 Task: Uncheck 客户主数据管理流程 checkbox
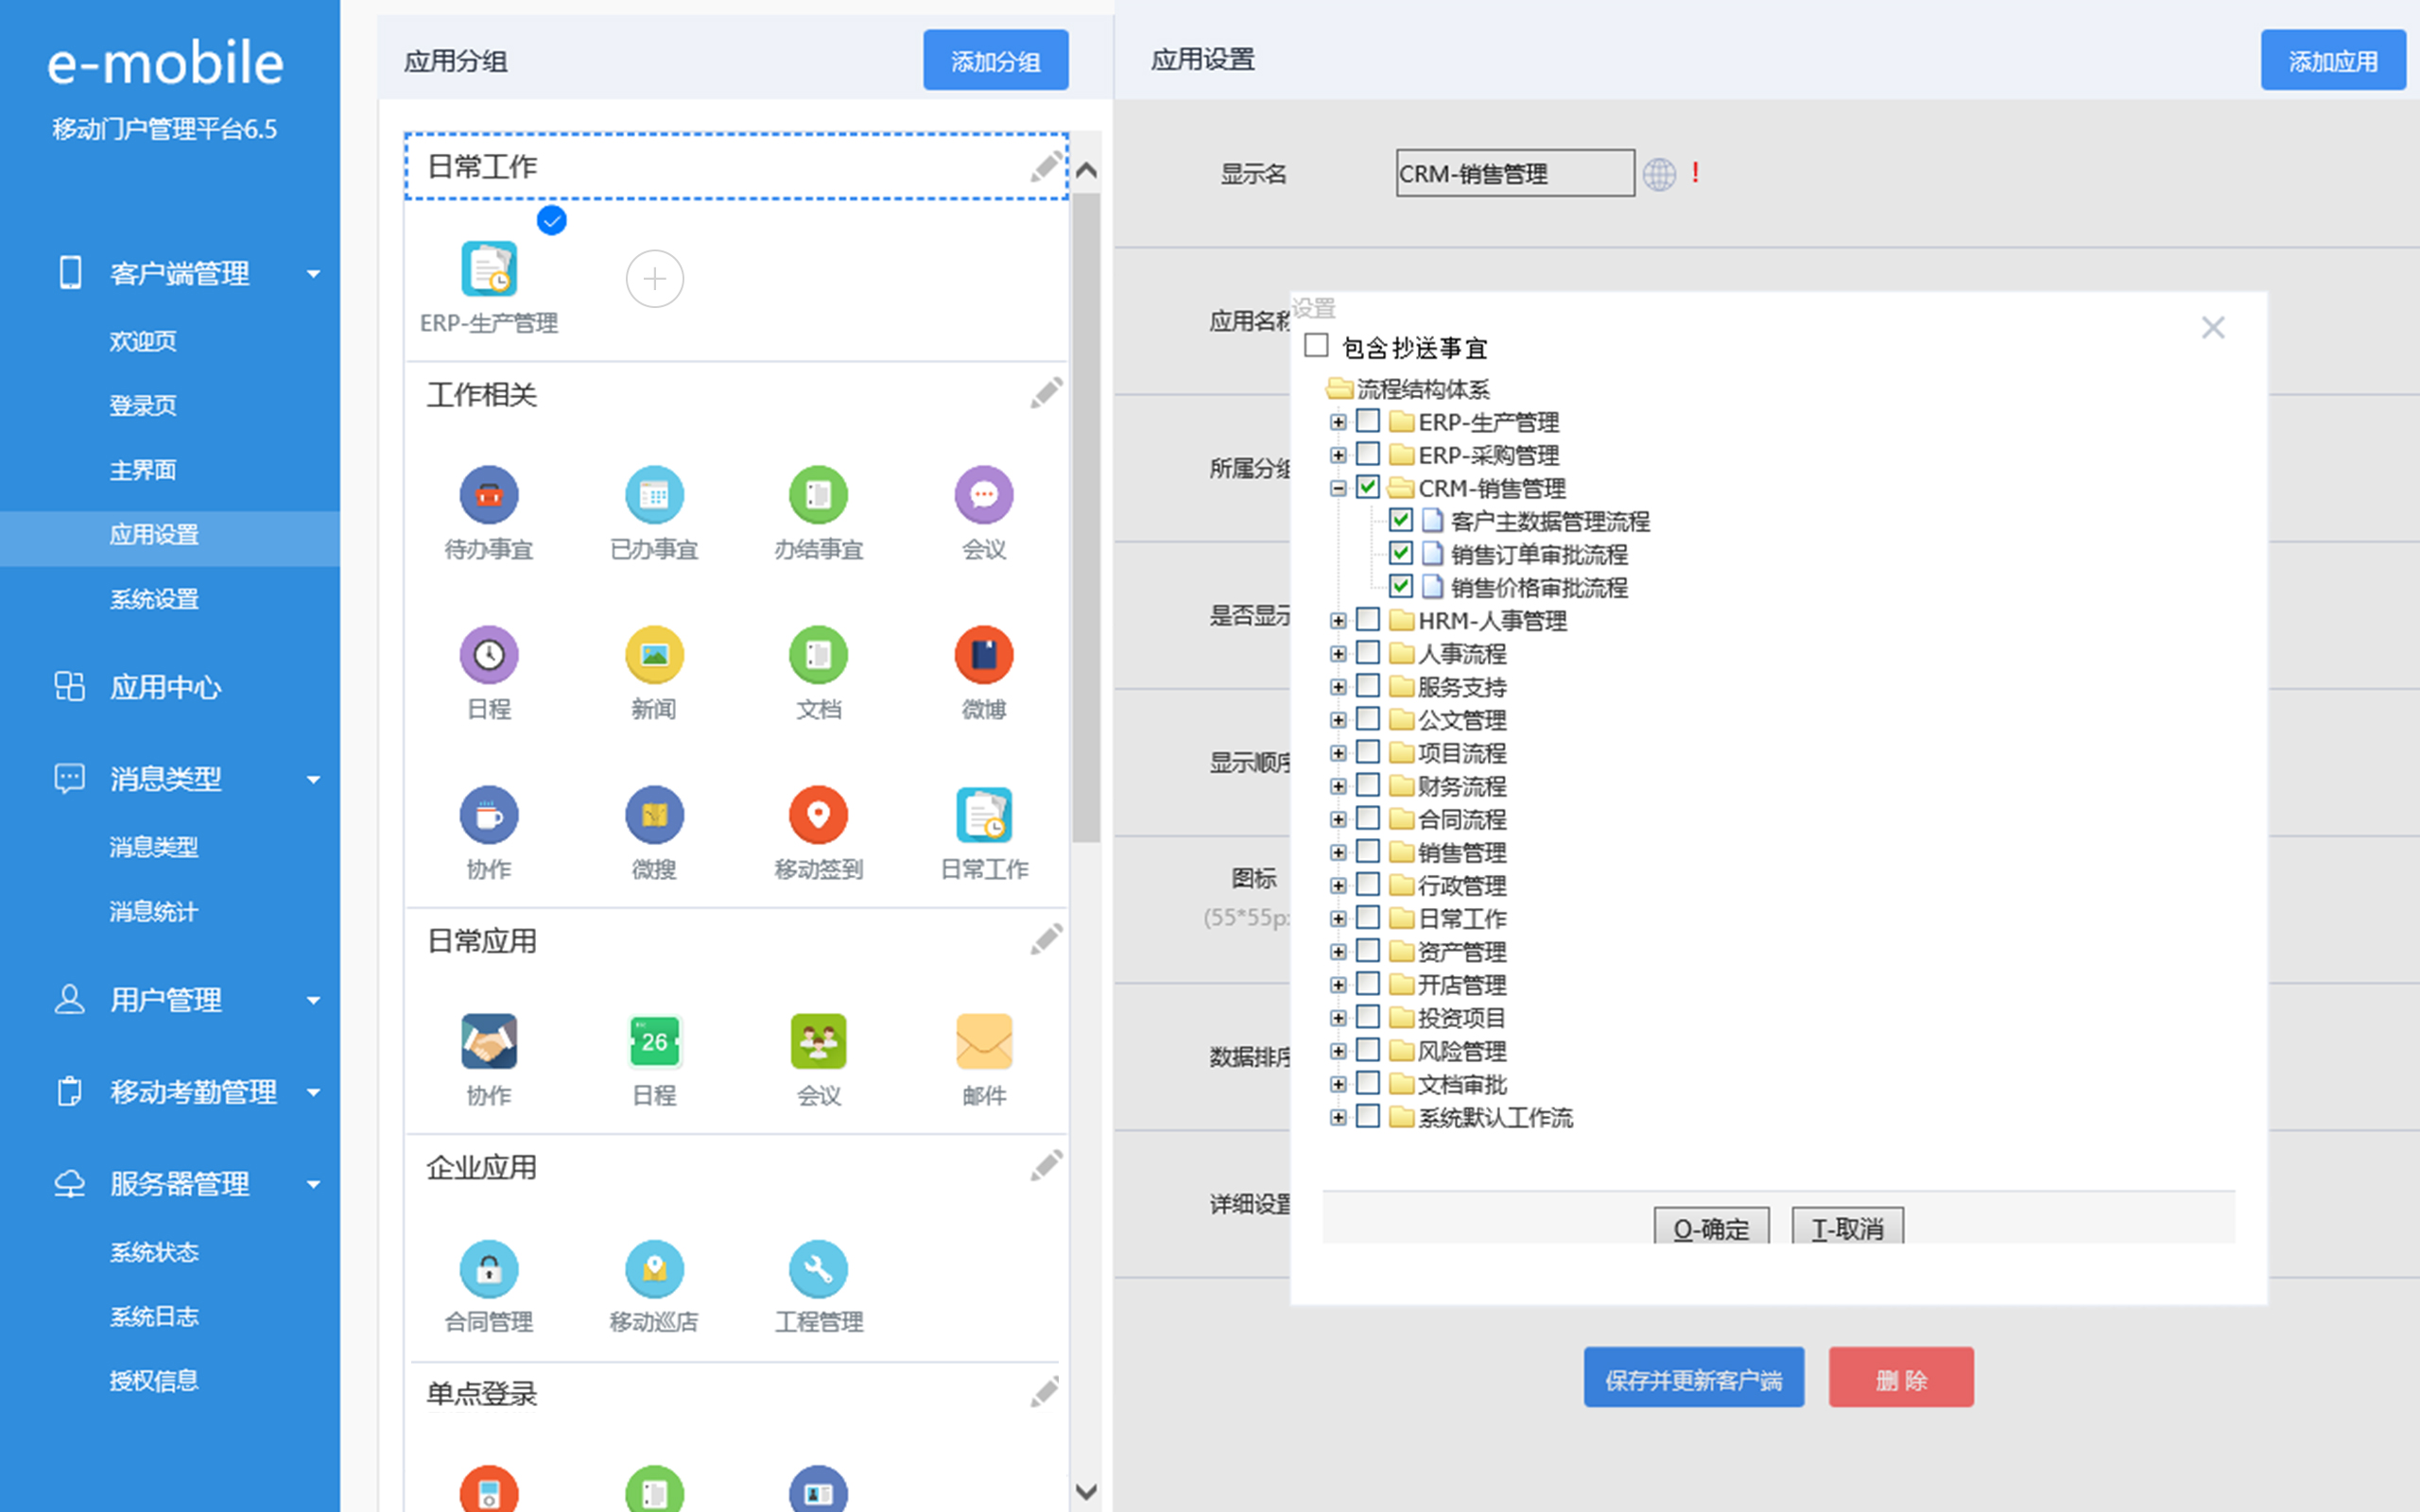1401,520
